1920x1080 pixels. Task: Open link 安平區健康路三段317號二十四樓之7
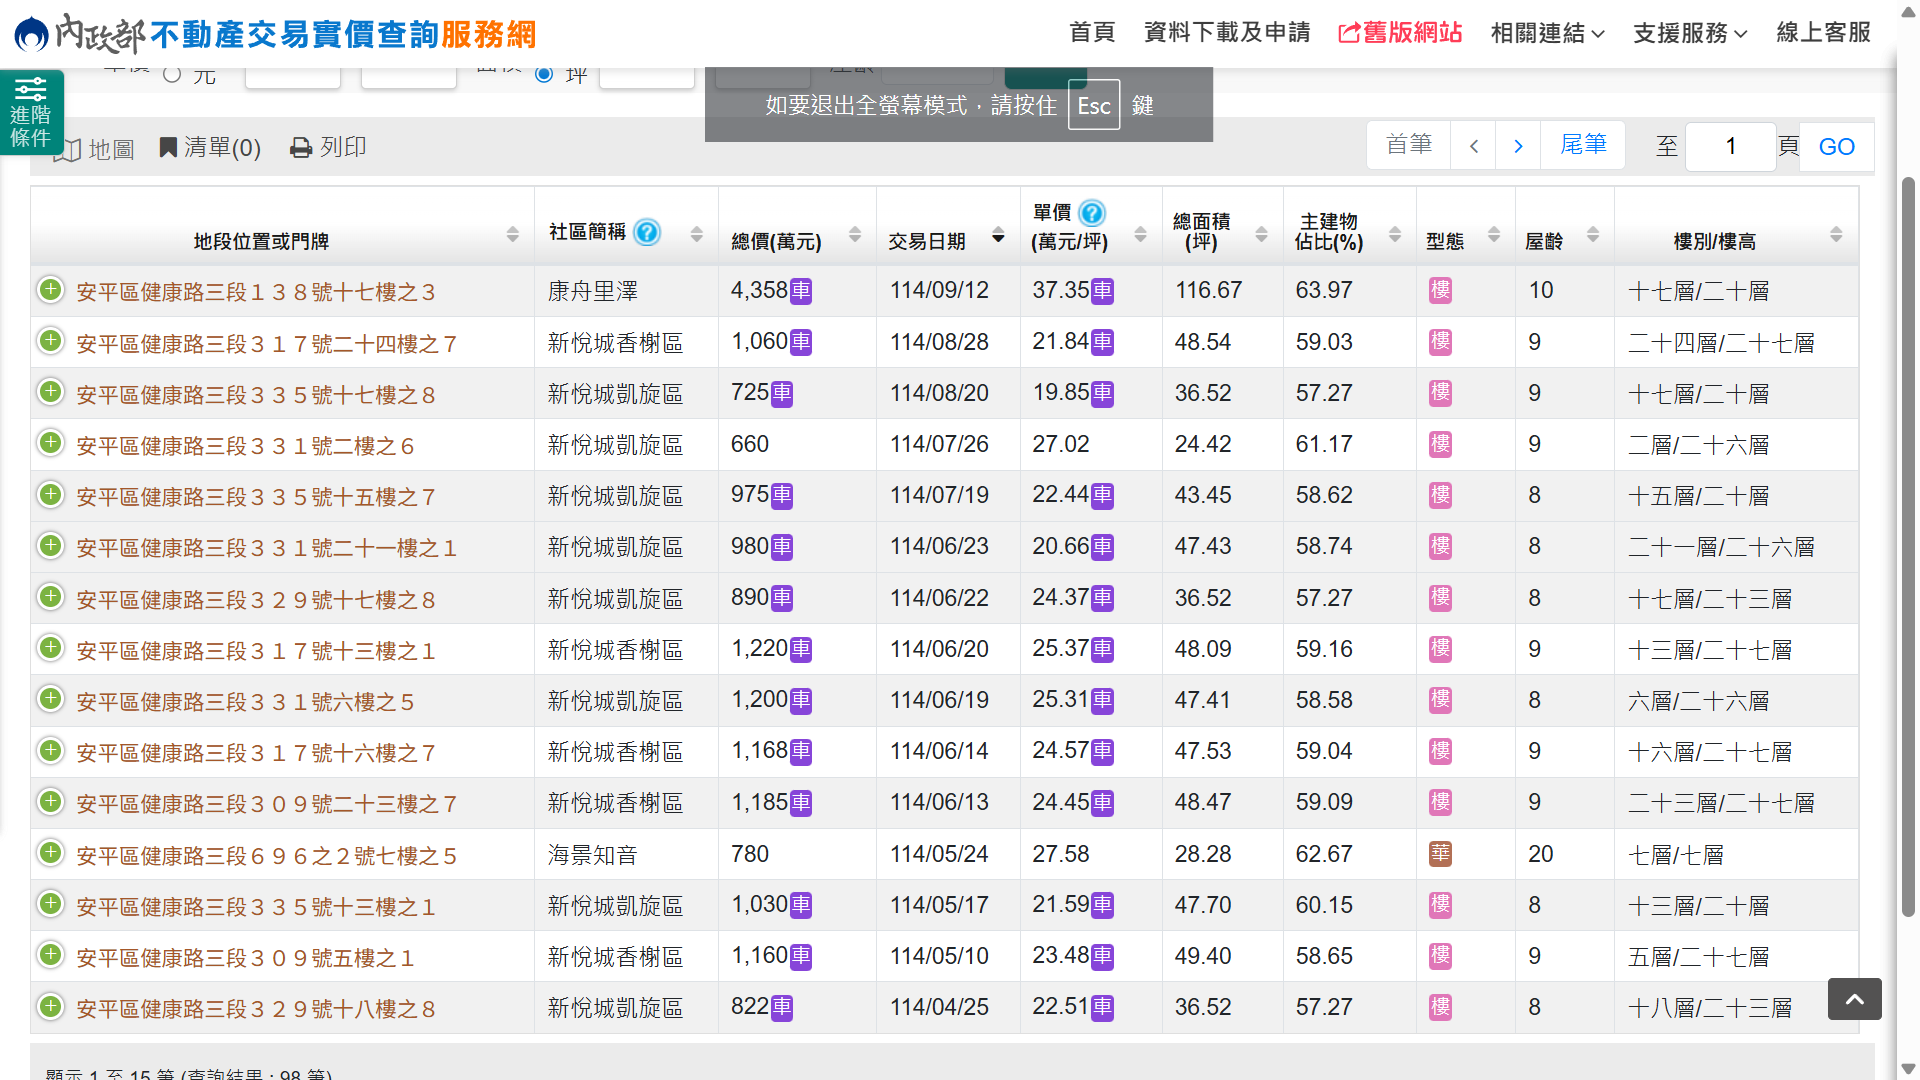[266, 344]
